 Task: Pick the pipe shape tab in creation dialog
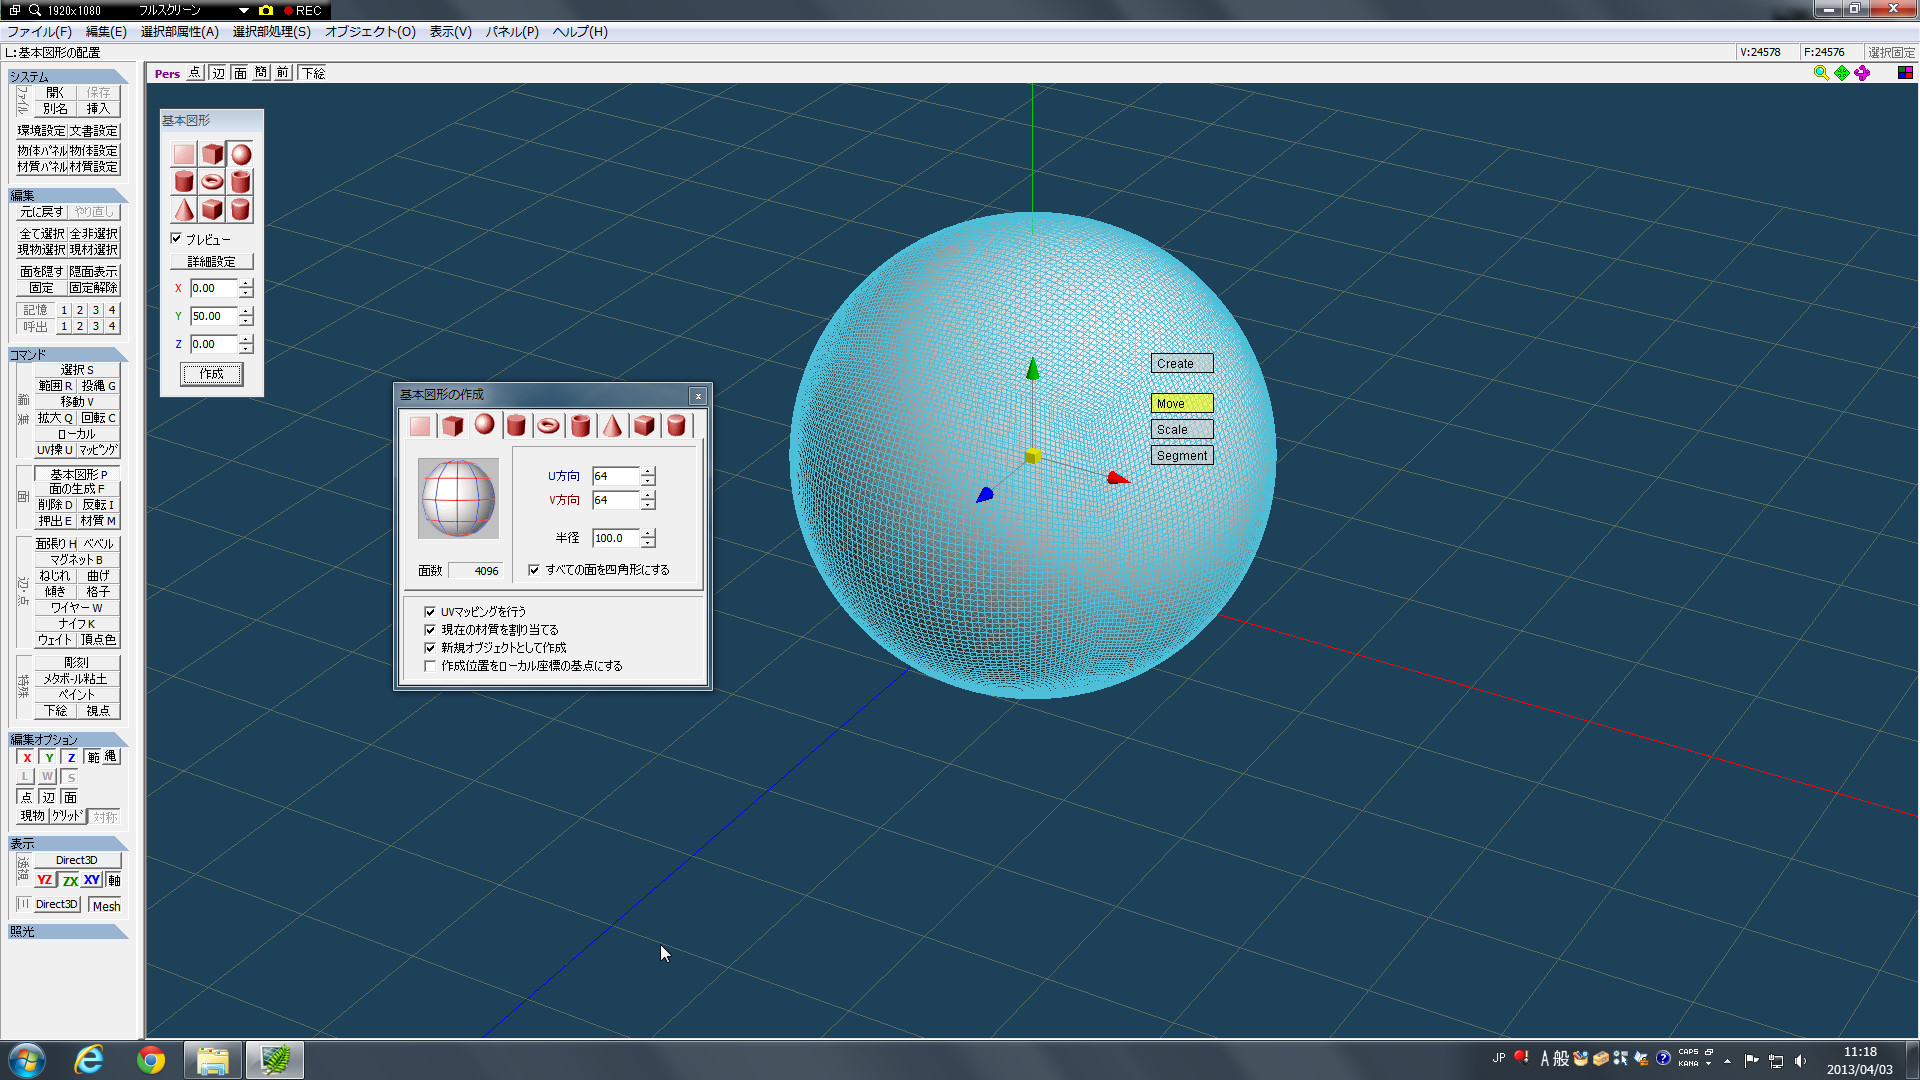(x=580, y=426)
